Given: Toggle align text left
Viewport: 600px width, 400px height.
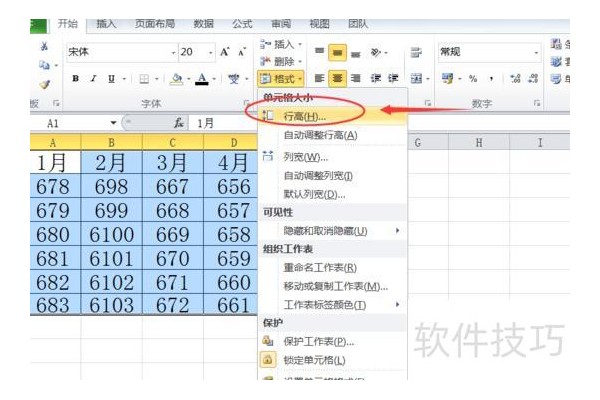Looking at the screenshot, I should [x=319, y=78].
